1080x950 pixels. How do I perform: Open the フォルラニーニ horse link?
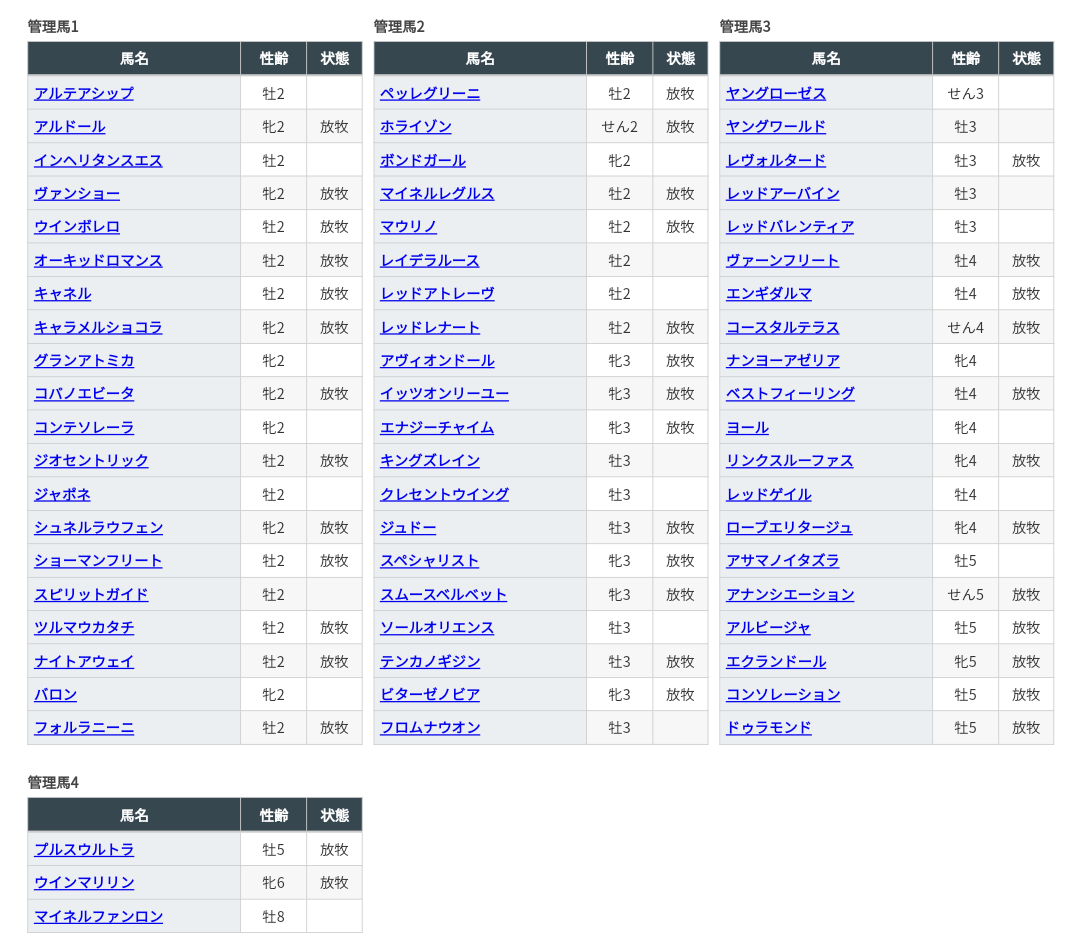pyautogui.click(x=84, y=727)
